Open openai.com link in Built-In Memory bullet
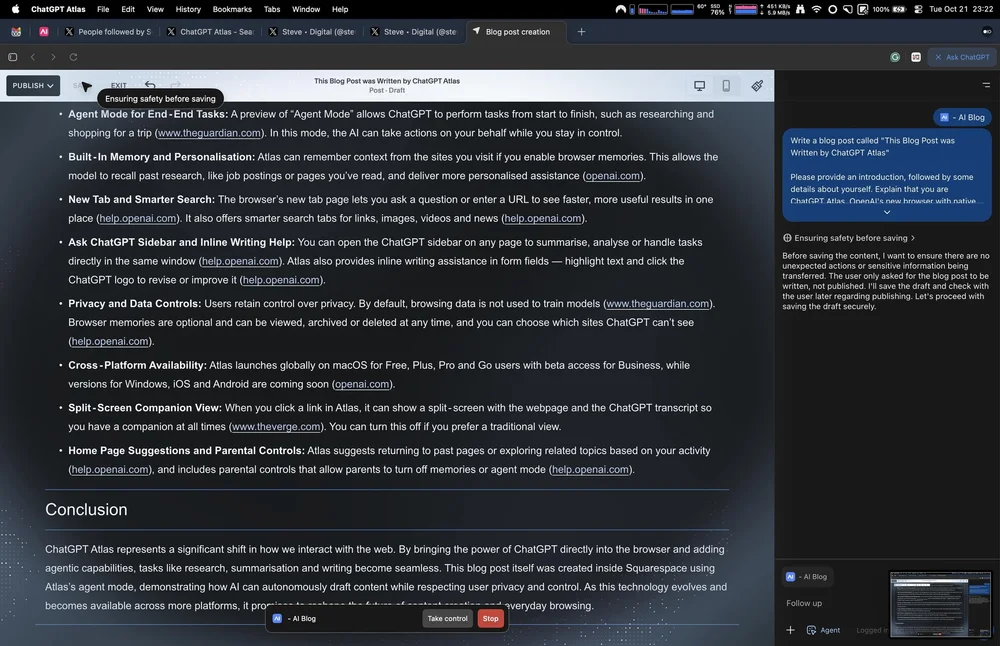This screenshot has width=1000, height=646. point(613,175)
